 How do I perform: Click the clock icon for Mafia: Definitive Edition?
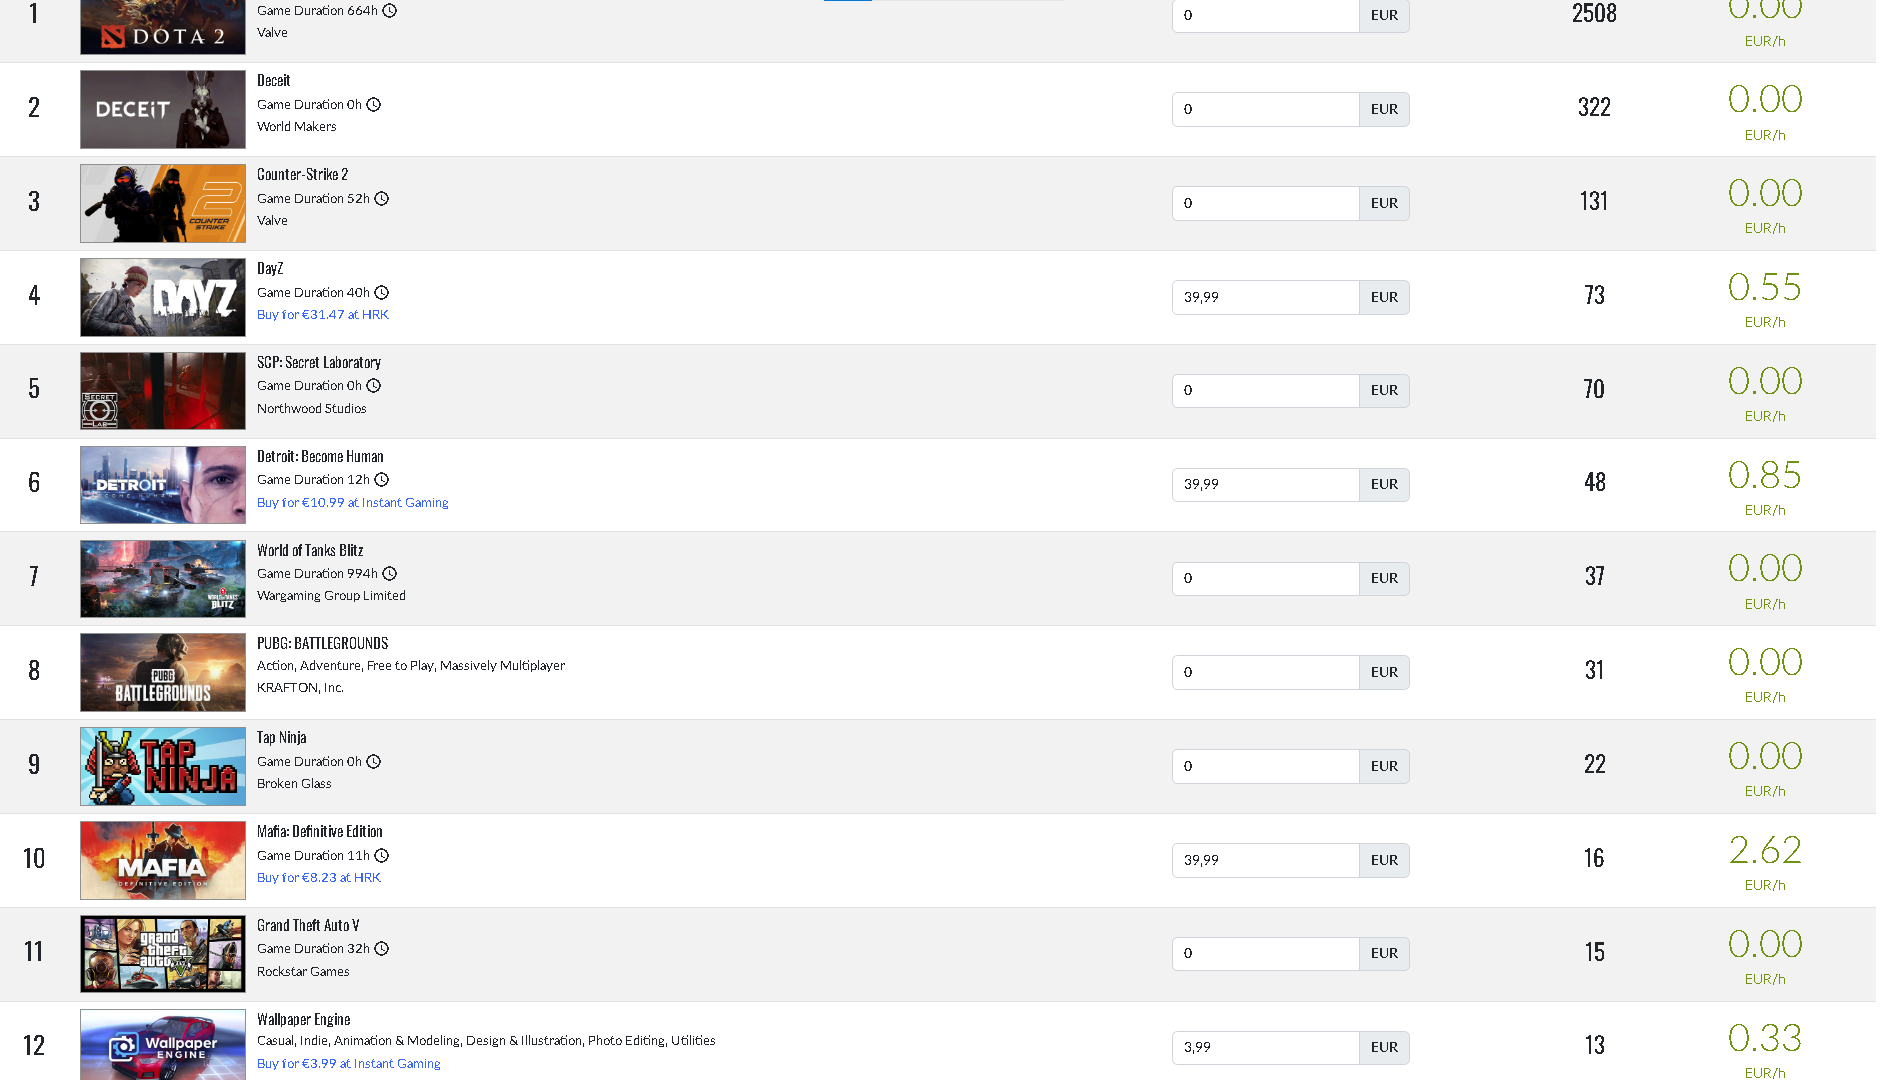[382, 856]
